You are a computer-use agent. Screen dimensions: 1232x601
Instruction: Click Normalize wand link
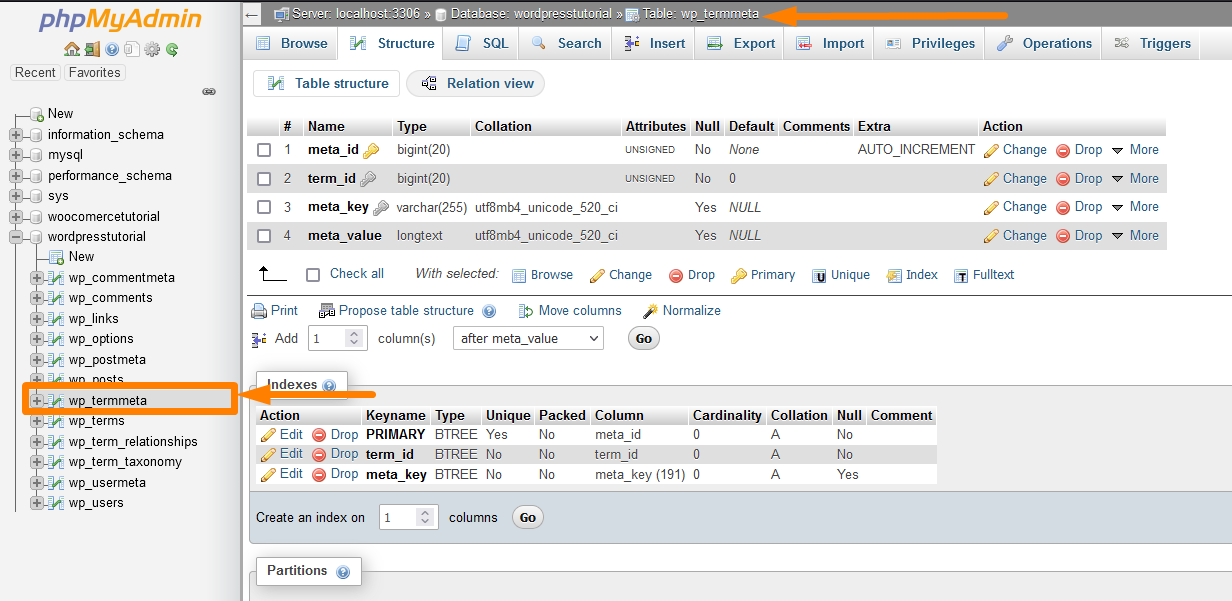681,311
